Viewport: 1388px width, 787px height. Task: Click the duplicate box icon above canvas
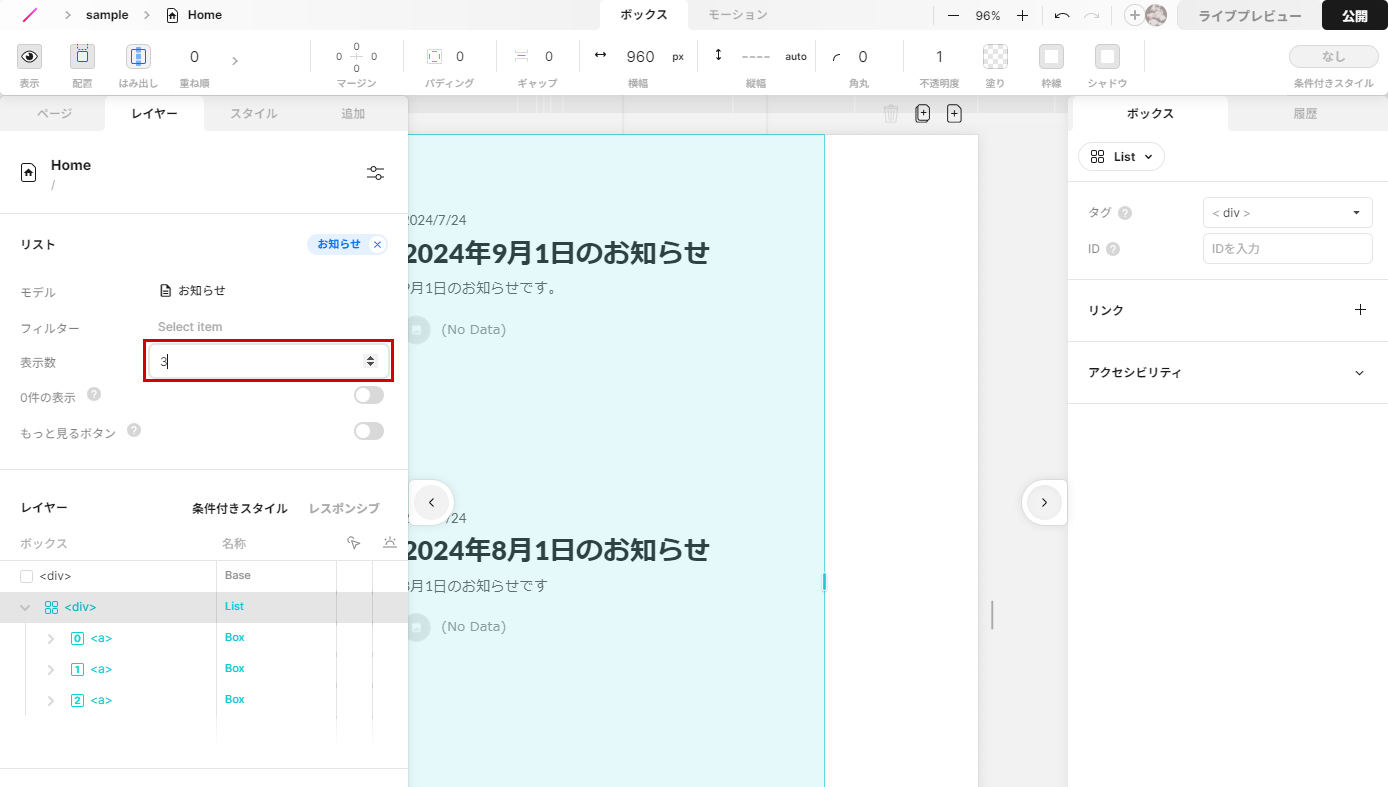[922, 114]
